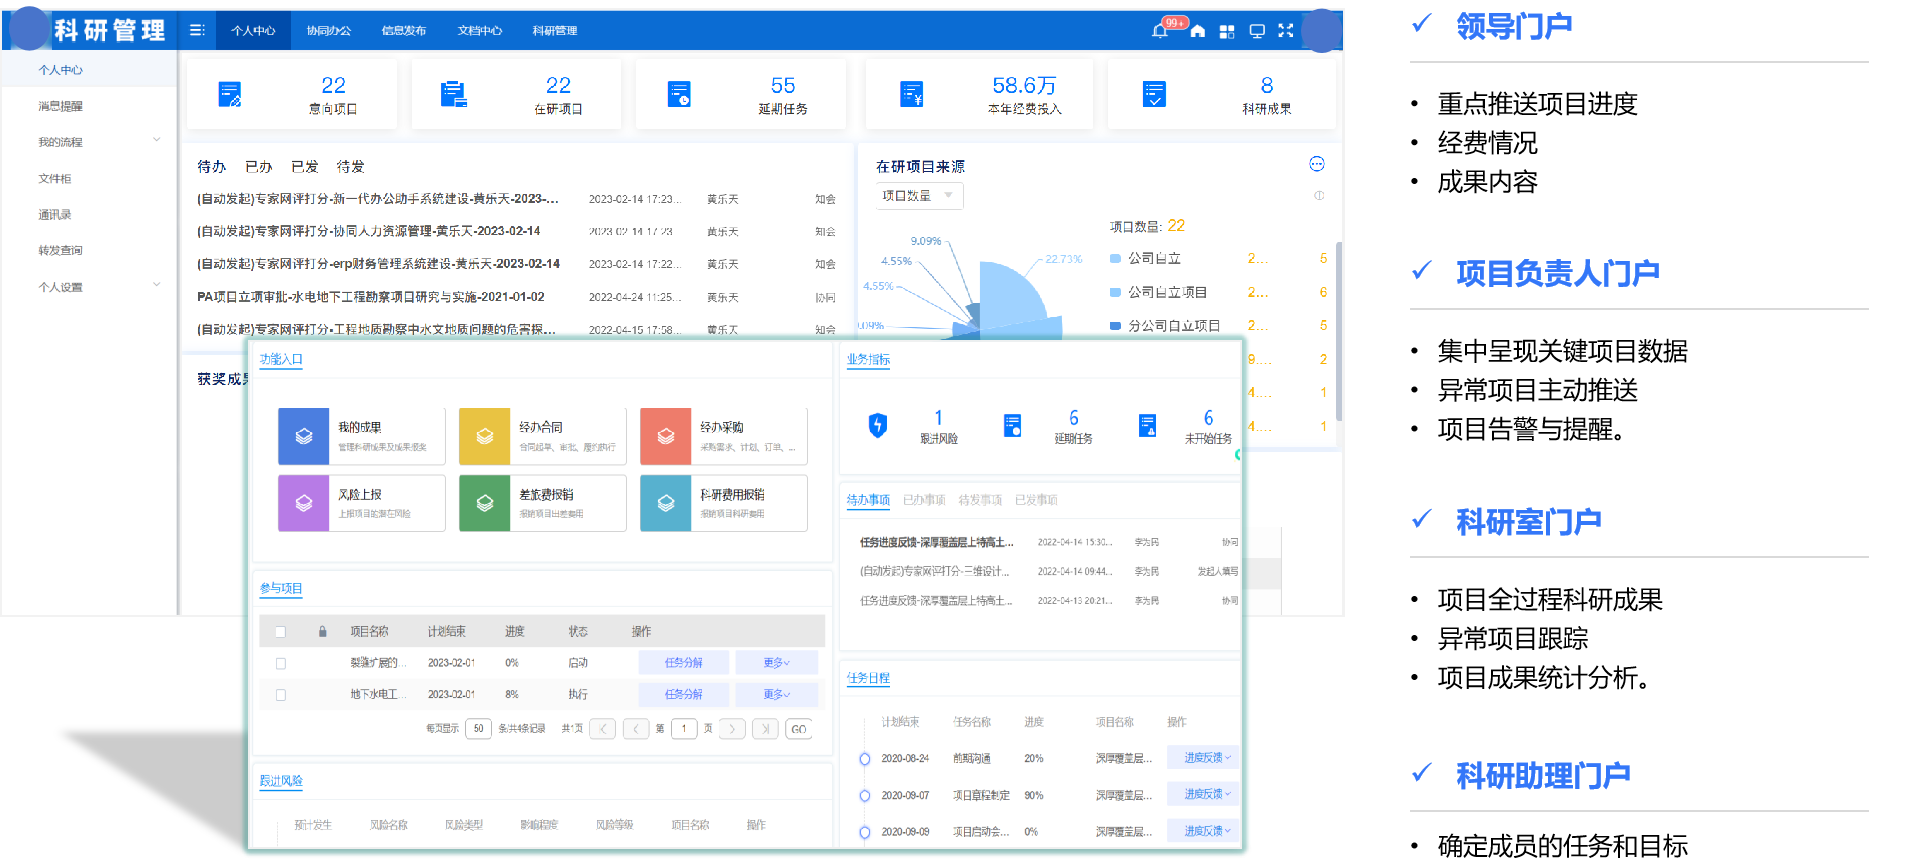The image size is (1911, 868).
Task: Check the box for the 地下水电工 project row
Action: pos(280,695)
